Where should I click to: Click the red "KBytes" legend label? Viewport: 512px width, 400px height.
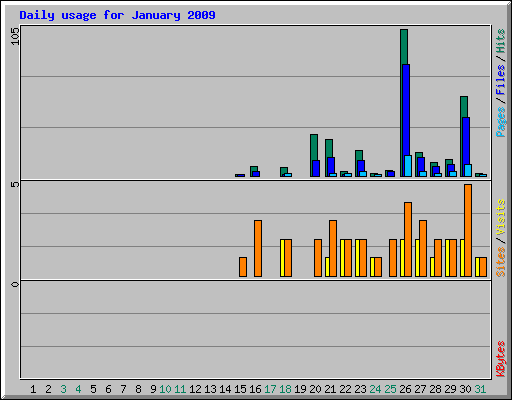click(x=500, y=359)
